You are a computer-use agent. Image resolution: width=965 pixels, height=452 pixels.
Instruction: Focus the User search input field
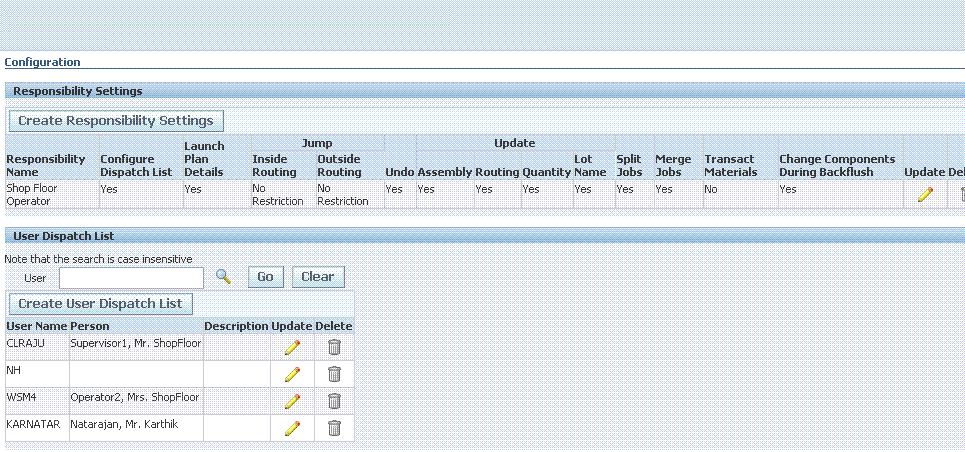131,278
